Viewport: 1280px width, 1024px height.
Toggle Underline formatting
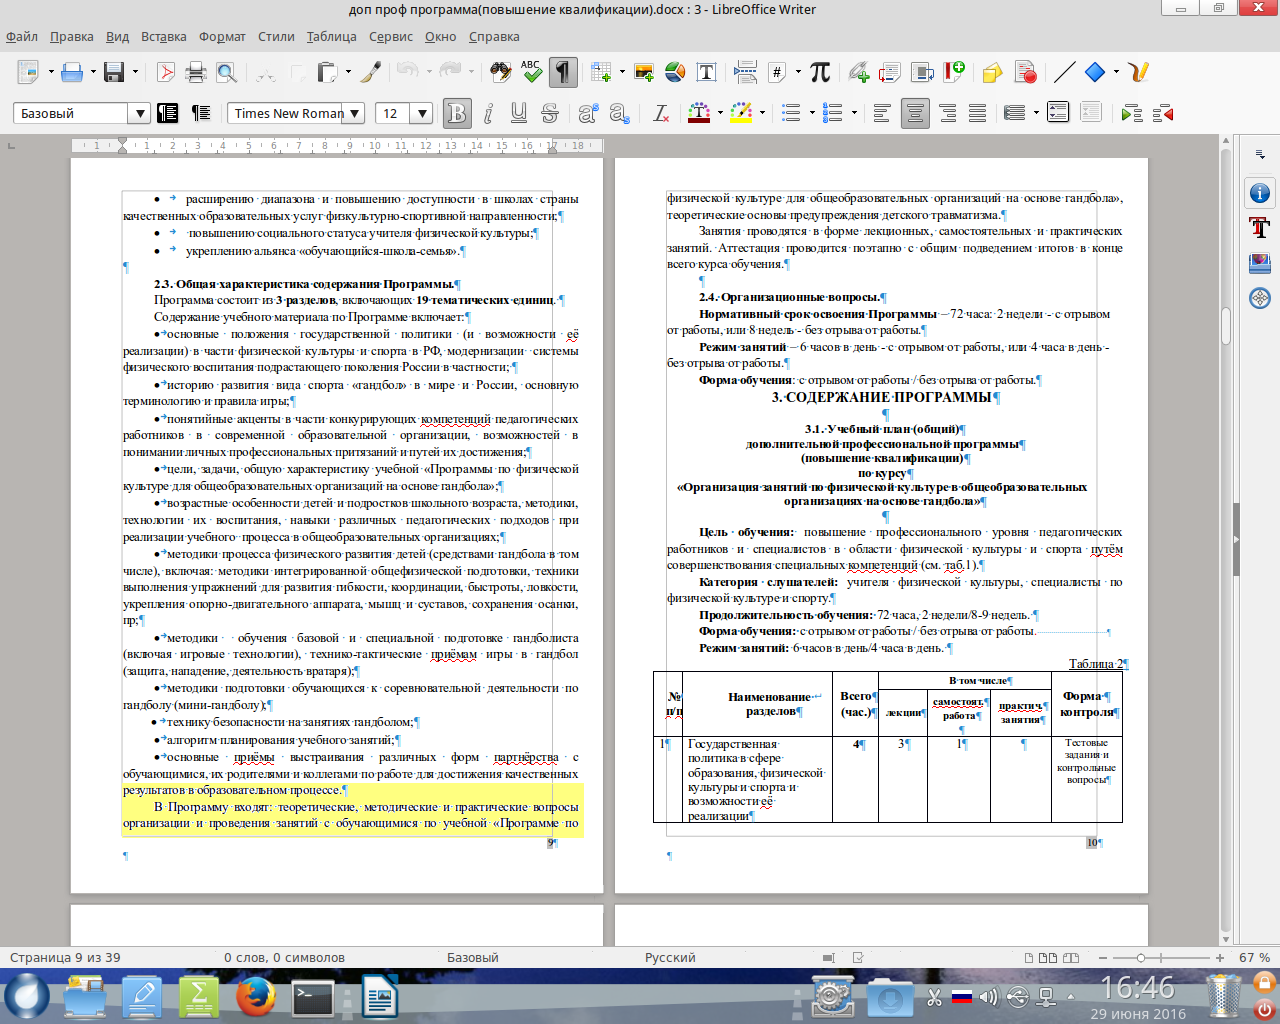pyautogui.click(x=518, y=113)
